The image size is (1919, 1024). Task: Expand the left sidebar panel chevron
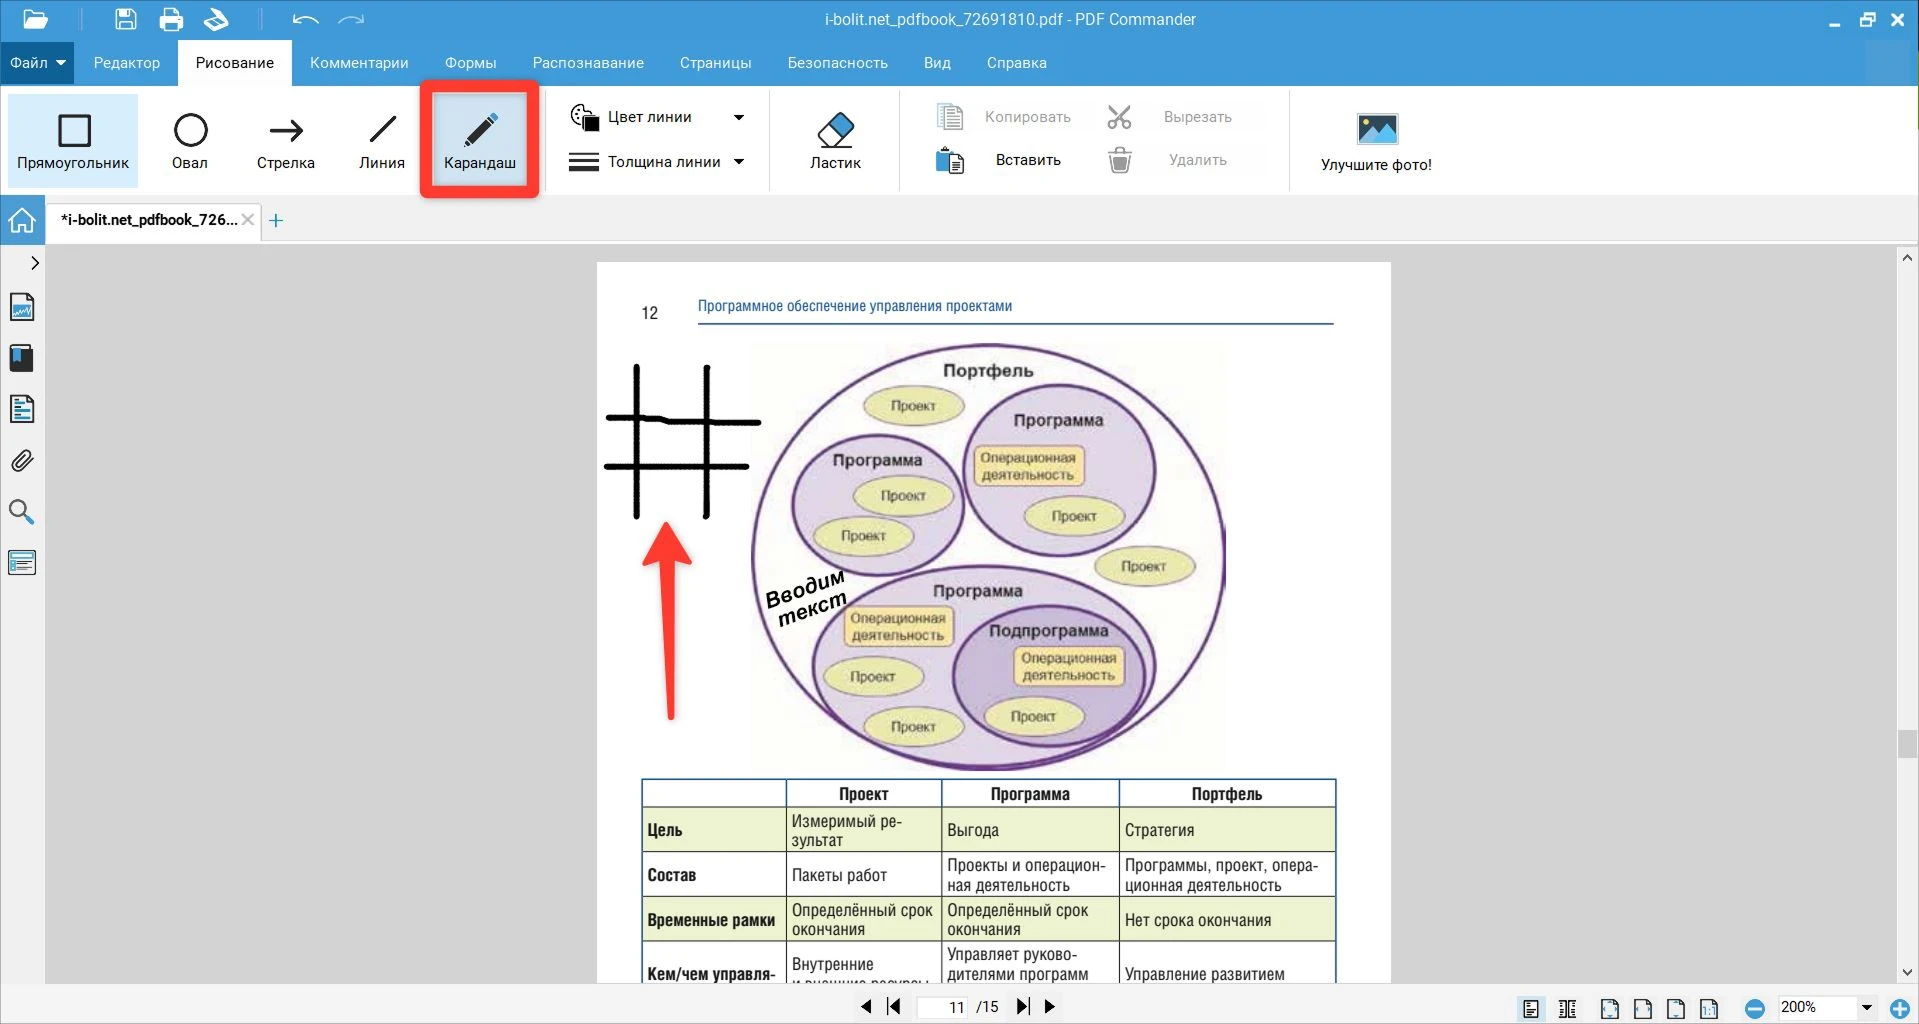[35, 263]
